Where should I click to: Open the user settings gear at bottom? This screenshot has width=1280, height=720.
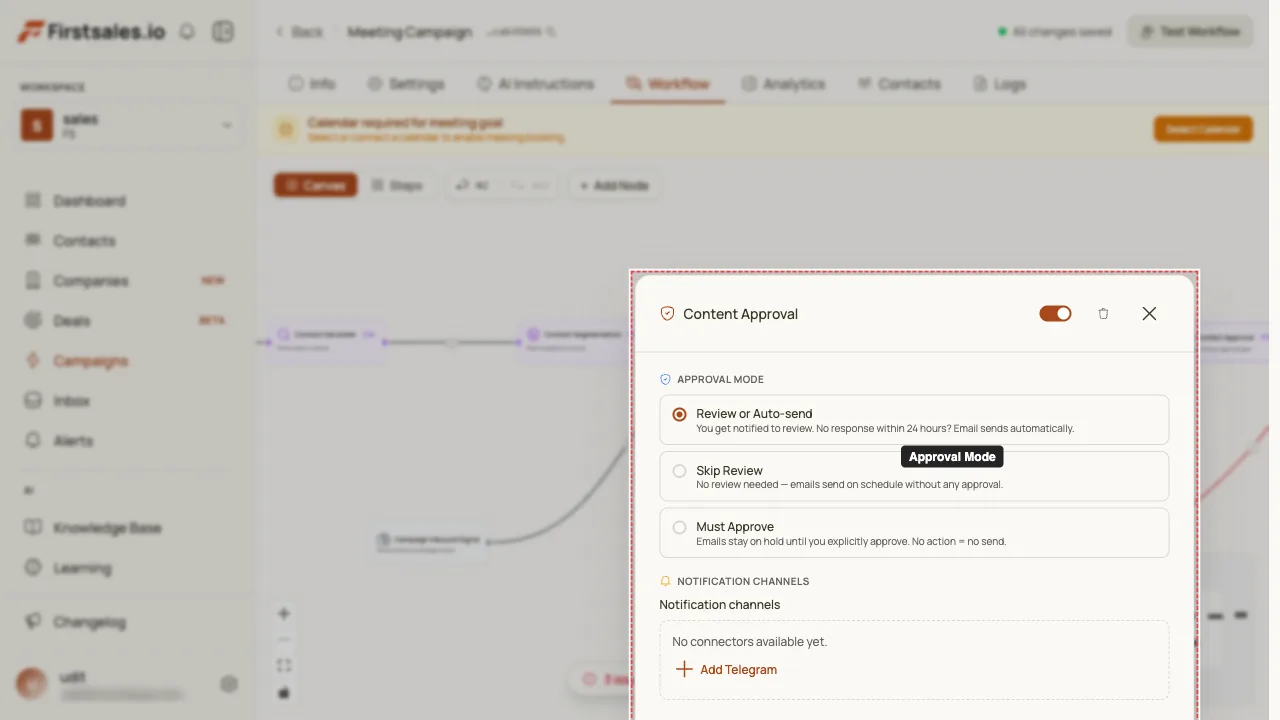coord(229,684)
